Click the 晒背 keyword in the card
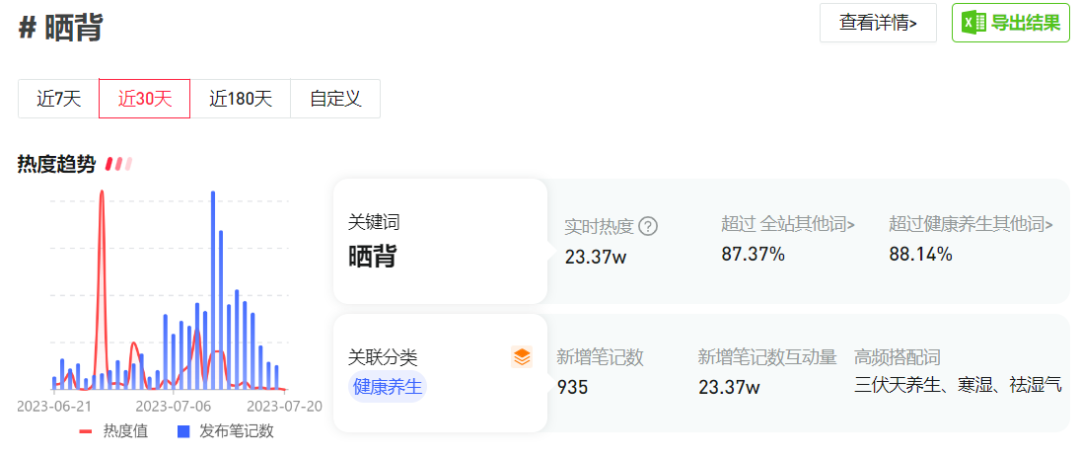Screen dimensions: 1080x457 click(x=372, y=256)
